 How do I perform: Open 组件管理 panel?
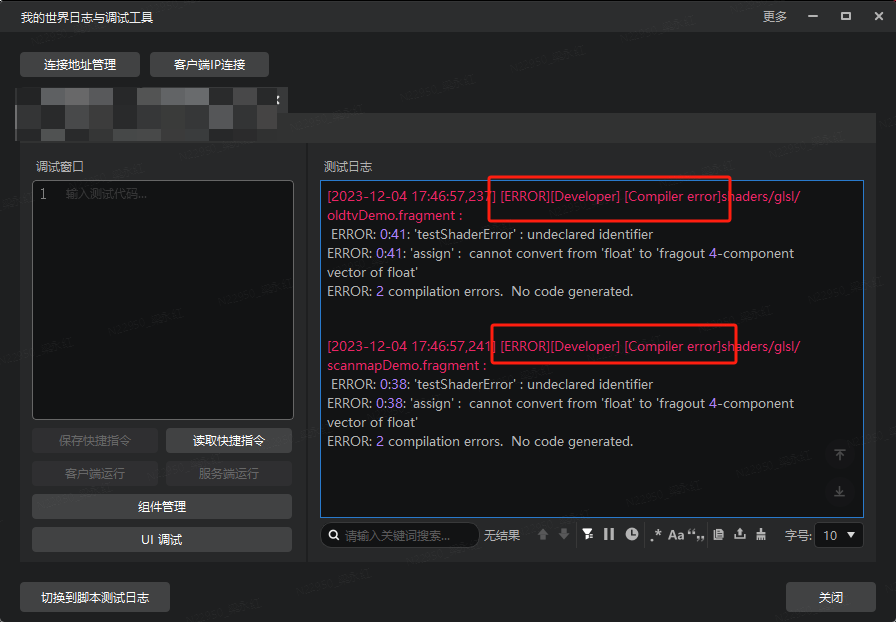(162, 507)
